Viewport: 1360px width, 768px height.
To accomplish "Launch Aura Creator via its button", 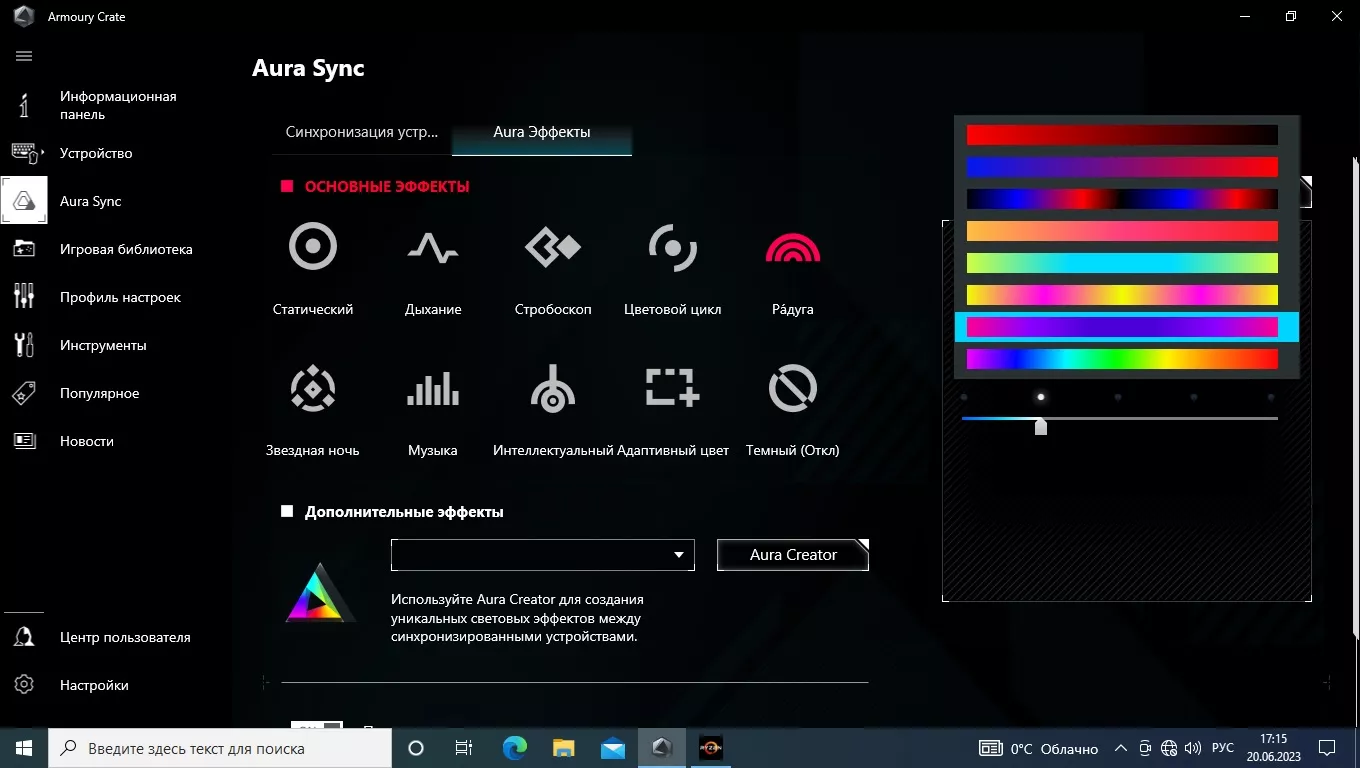I will coord(793,555).
